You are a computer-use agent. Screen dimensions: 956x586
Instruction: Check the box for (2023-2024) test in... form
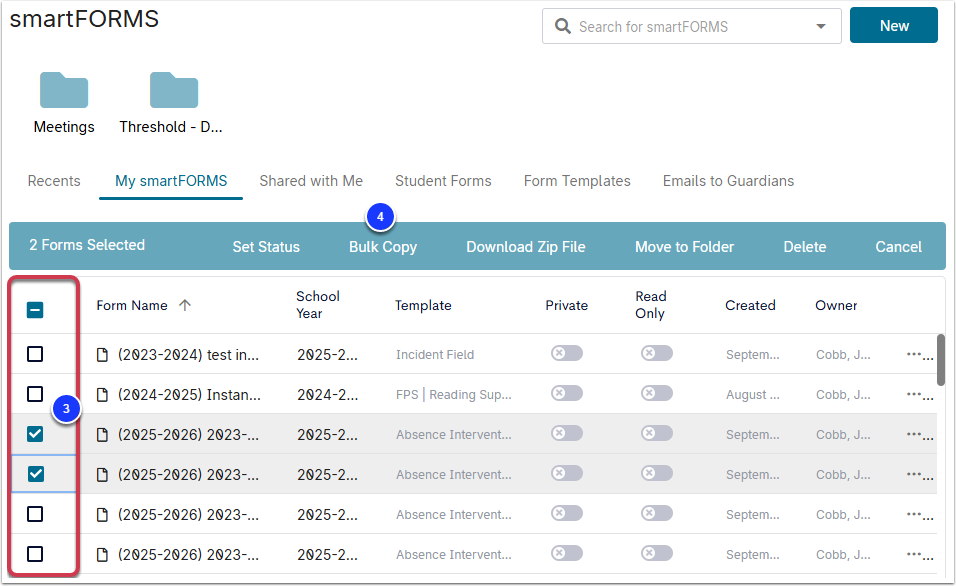pyautogui.click(x=35, y=354)
